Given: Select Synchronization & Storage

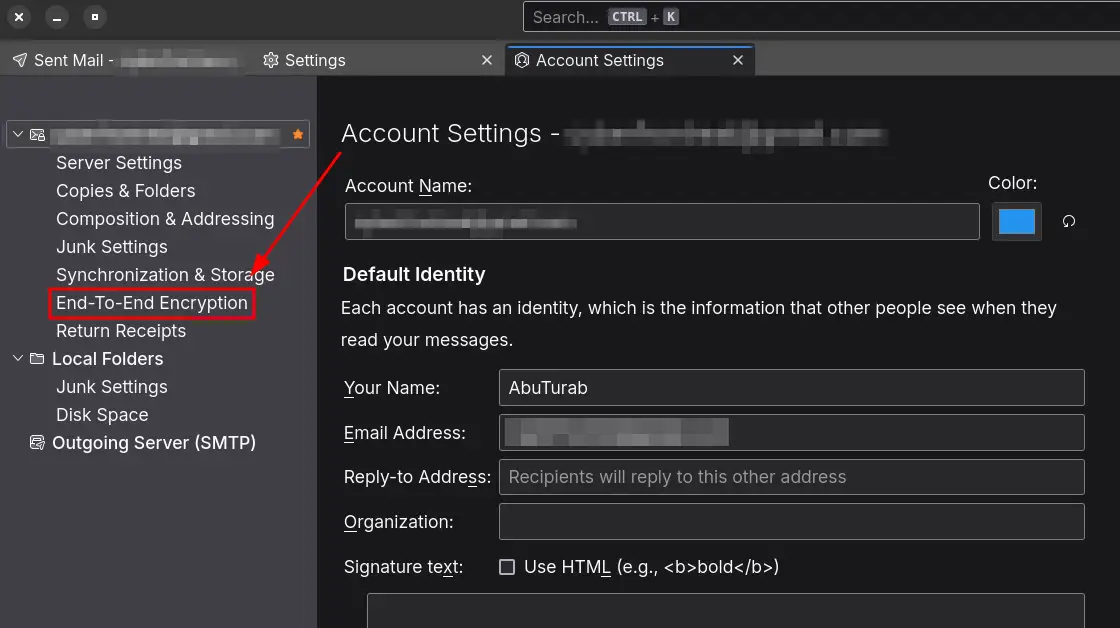Looking at the screenshot, I should 165,275.
